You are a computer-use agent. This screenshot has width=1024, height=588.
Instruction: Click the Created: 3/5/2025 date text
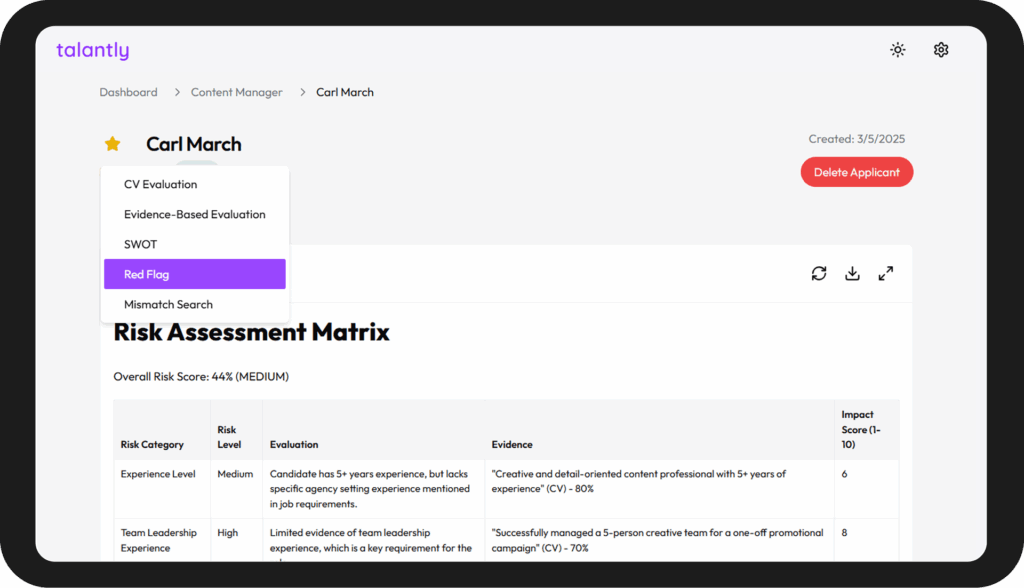pyautogui.click(x=857, y=139)
